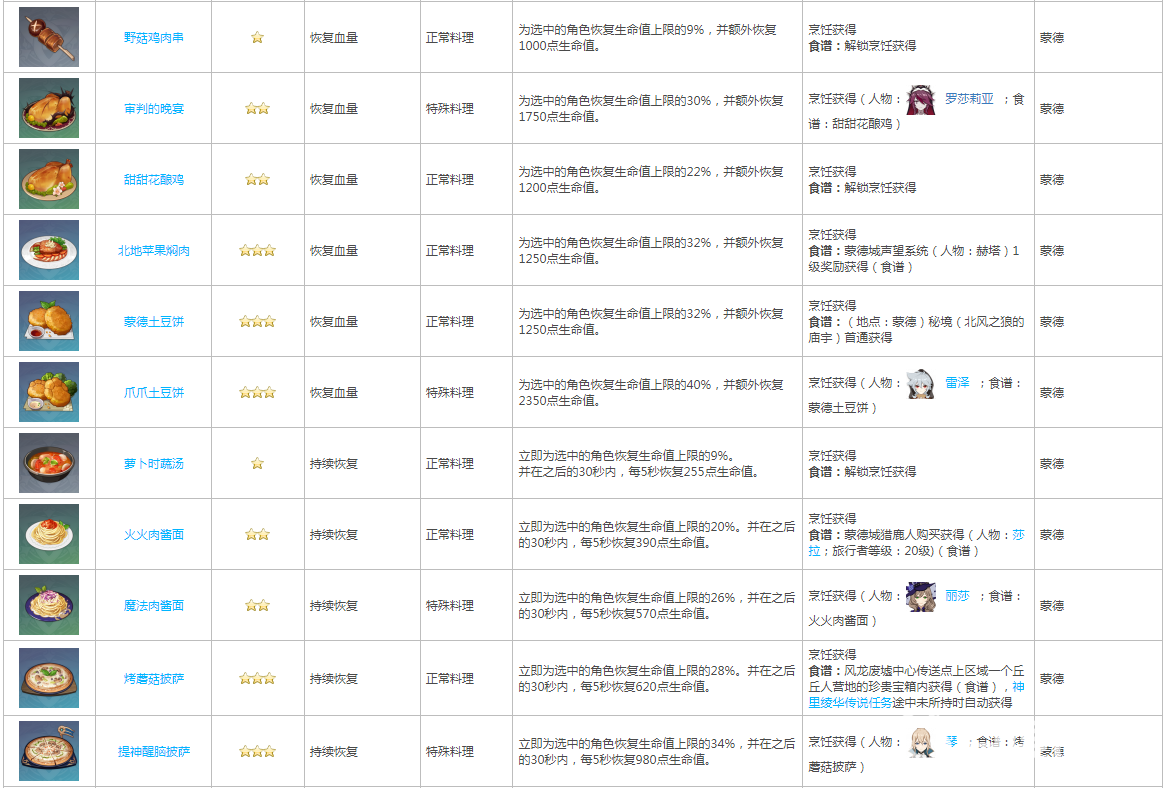The width and height of the screenshot is (1166, 788).
Task: Click the 火火肉酱面 pasta plate icon
Action: 49,534
